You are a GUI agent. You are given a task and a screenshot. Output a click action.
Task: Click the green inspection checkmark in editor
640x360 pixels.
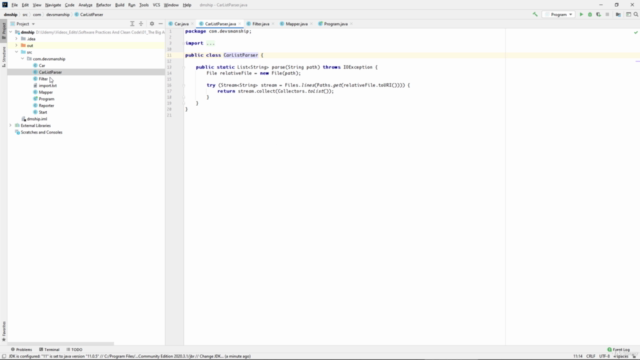[x=636, y=32]
